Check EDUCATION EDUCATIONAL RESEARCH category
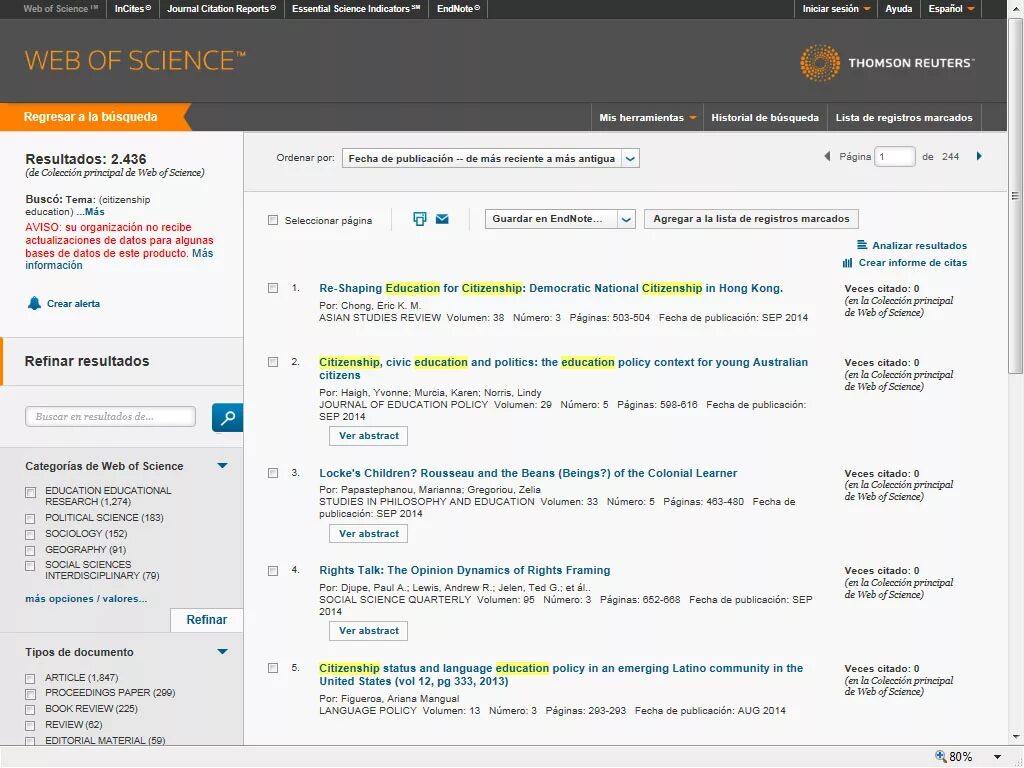Viewport: 1024px width, 768px height. [x=30, y=493]
